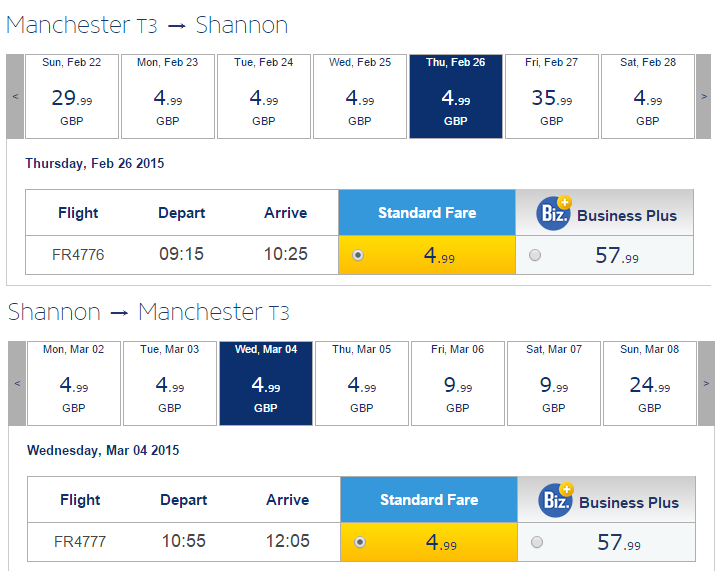The width and height of the screenshot is (718, 582).
Task: Click the return Business Plus Biz icon
Action: [x=555, y=500]
